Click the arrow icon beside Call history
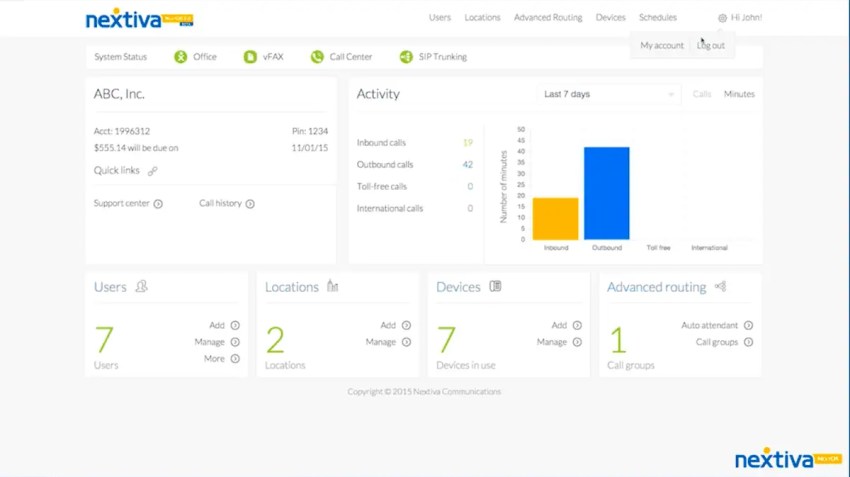The image size is (850, 477). [x=250, y=204]
